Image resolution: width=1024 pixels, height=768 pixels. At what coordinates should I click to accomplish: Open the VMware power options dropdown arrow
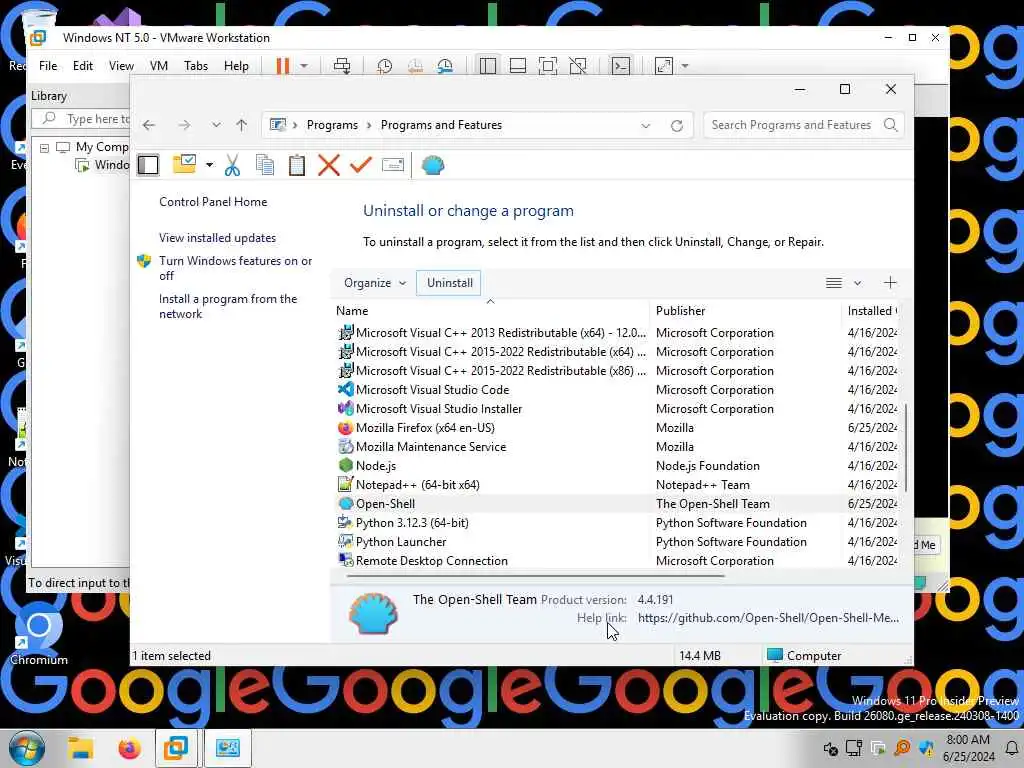point(304,66)
